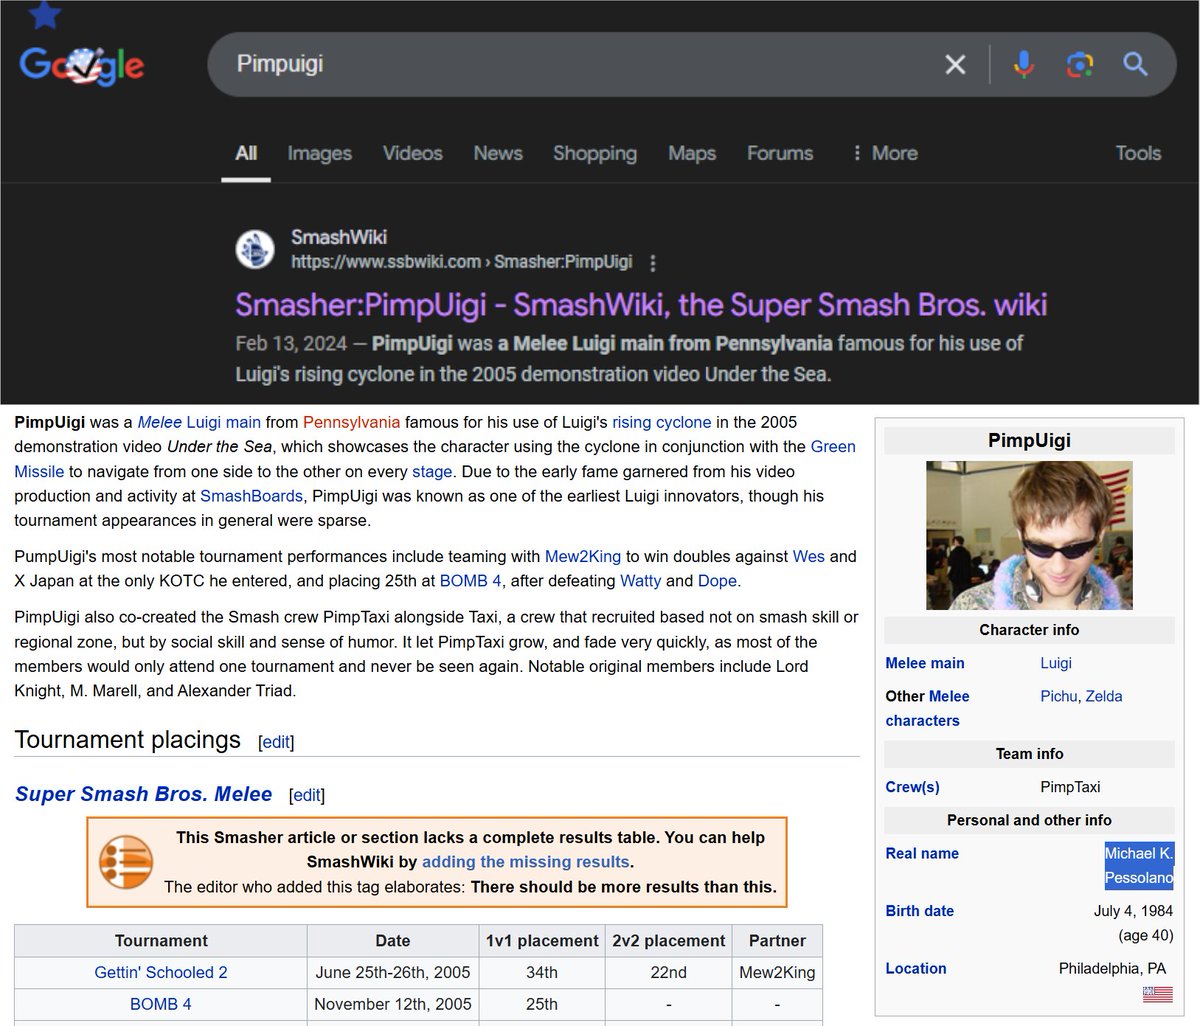Open Zelda character link in infobox

1104,696
